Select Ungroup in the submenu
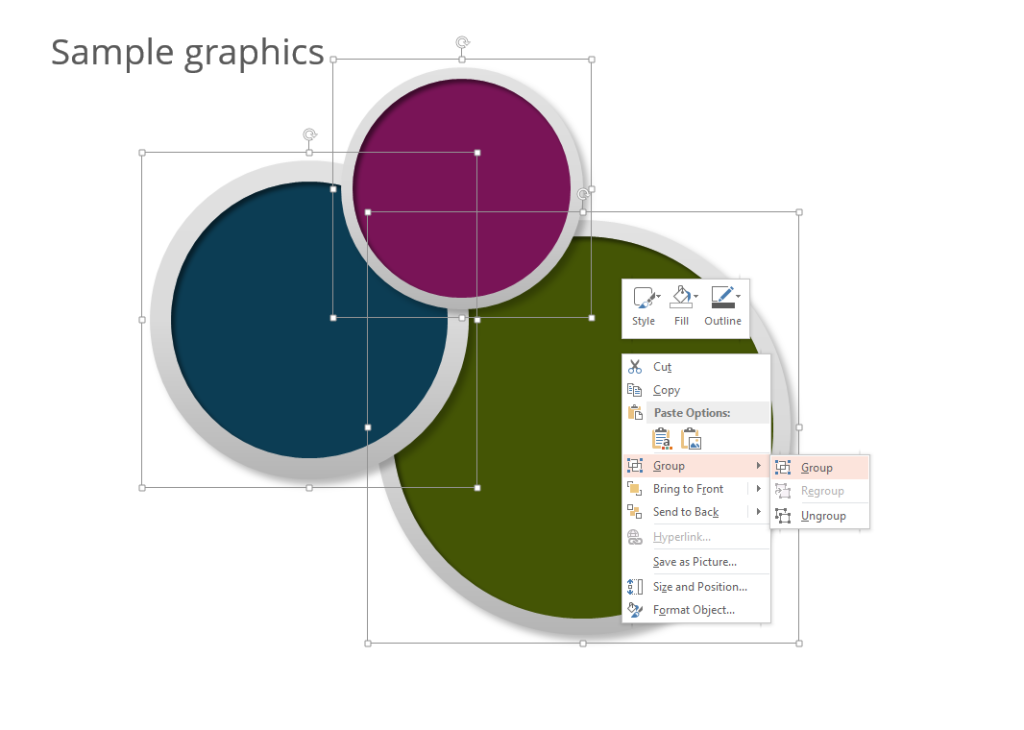1024x730 pixels. [x=823, y=516]
